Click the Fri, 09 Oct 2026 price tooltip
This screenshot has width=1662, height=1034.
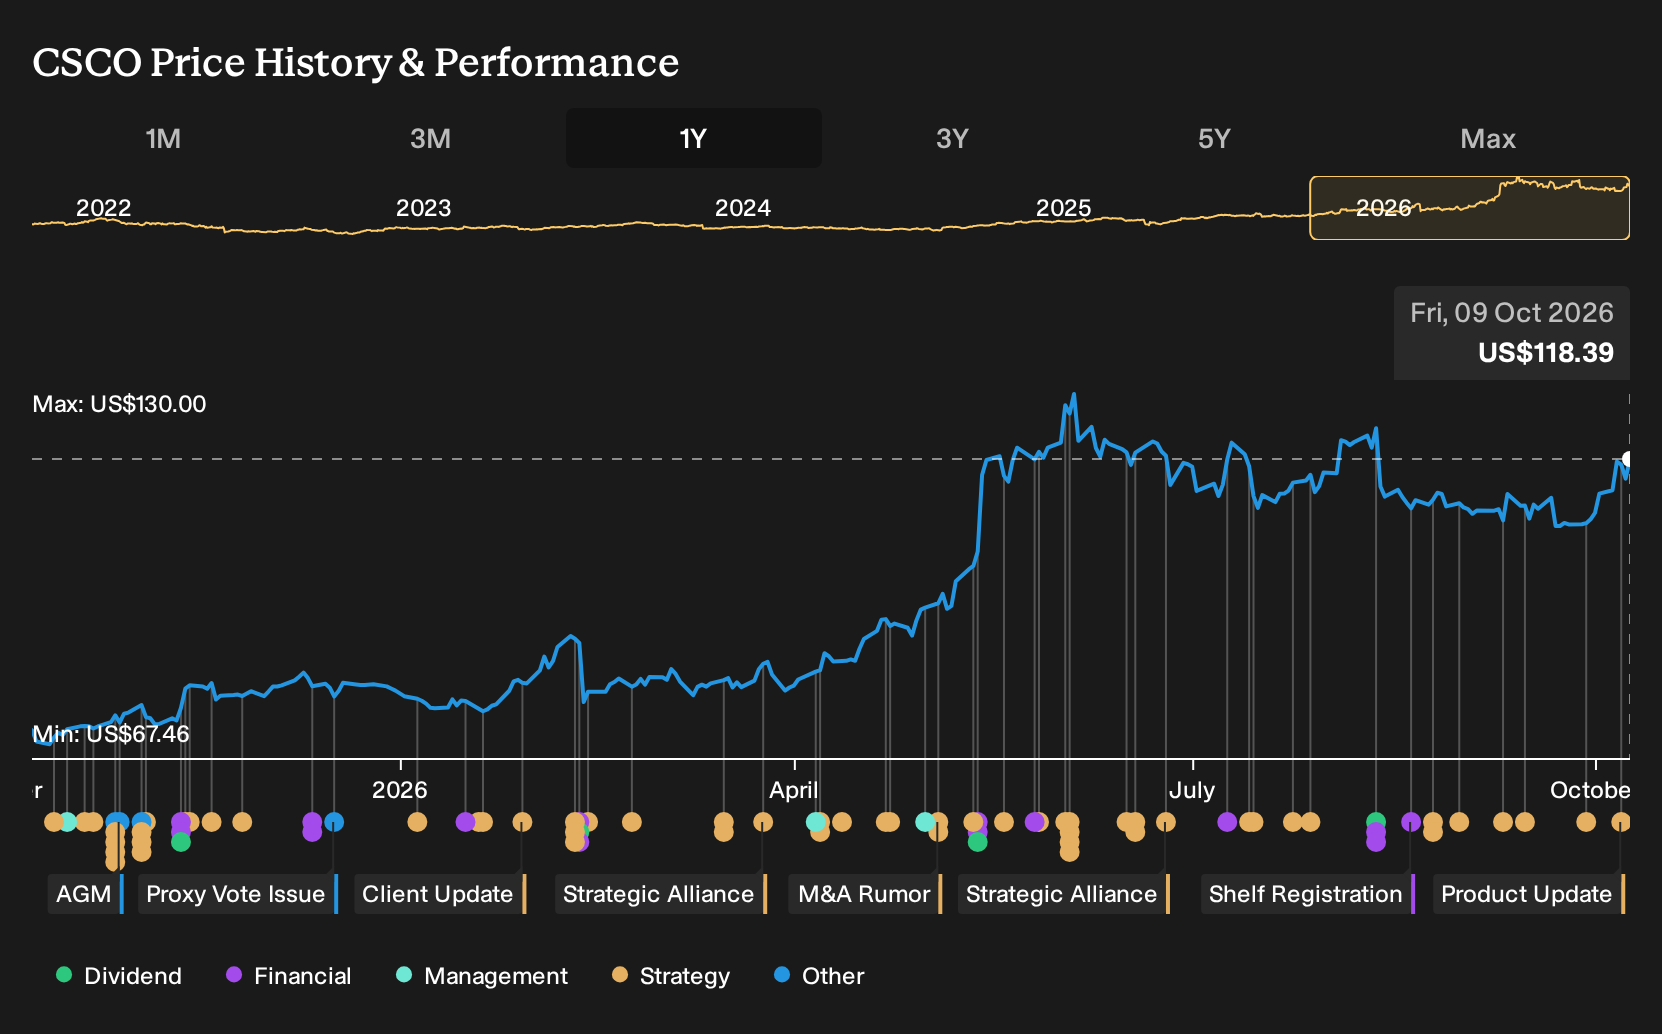pos(1512,333)
